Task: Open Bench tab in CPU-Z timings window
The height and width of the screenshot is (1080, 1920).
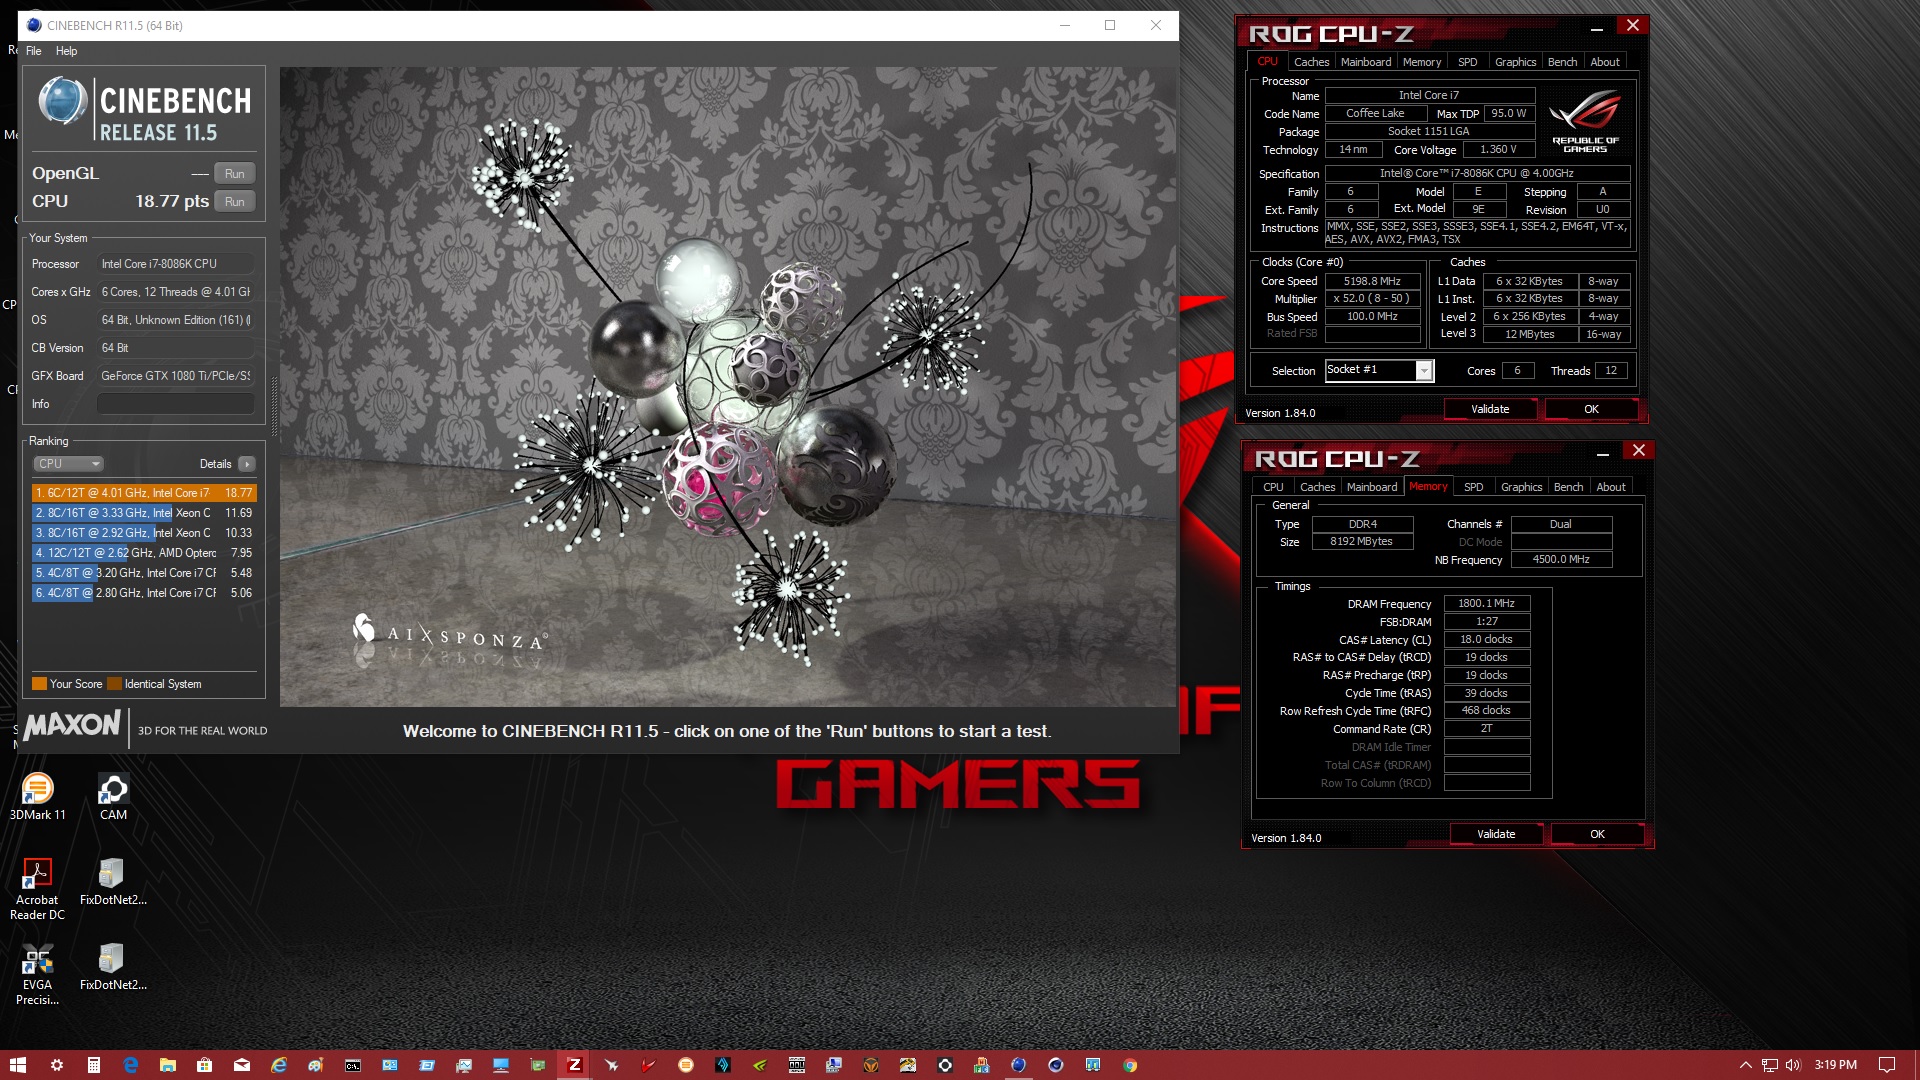Action: (1568, 487)
